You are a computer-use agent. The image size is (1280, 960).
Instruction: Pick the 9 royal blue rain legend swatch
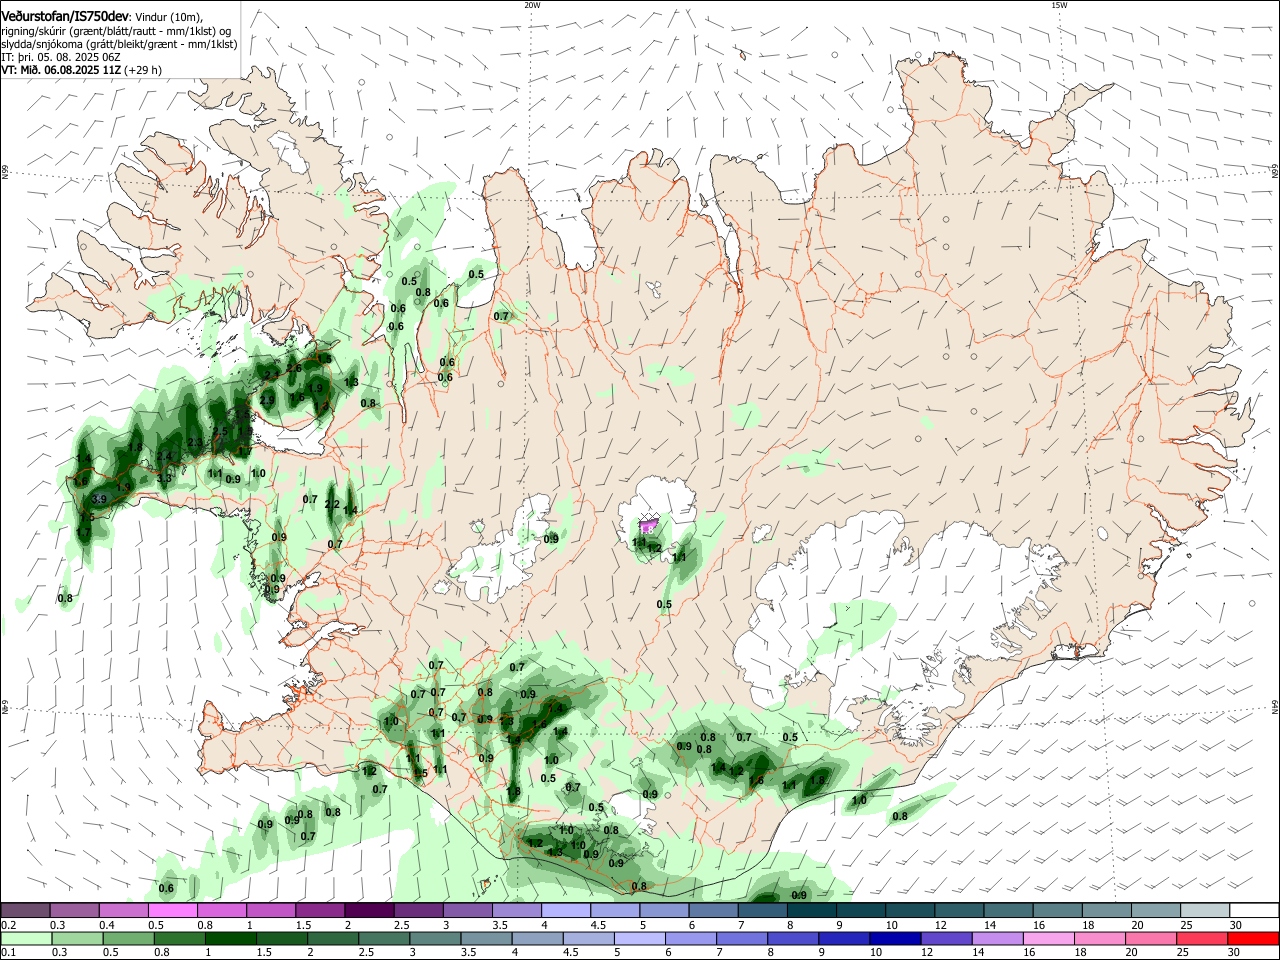point(844,938)
